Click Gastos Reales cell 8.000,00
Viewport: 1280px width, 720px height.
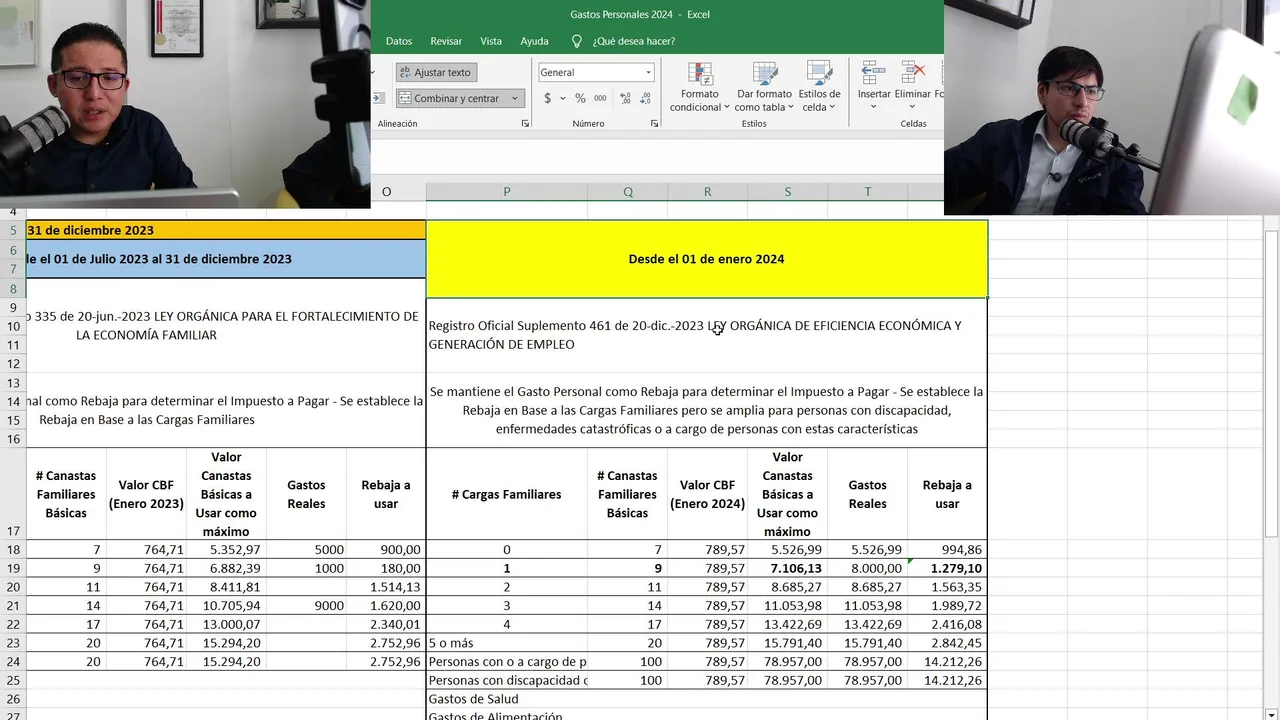[x=867, y=568]
